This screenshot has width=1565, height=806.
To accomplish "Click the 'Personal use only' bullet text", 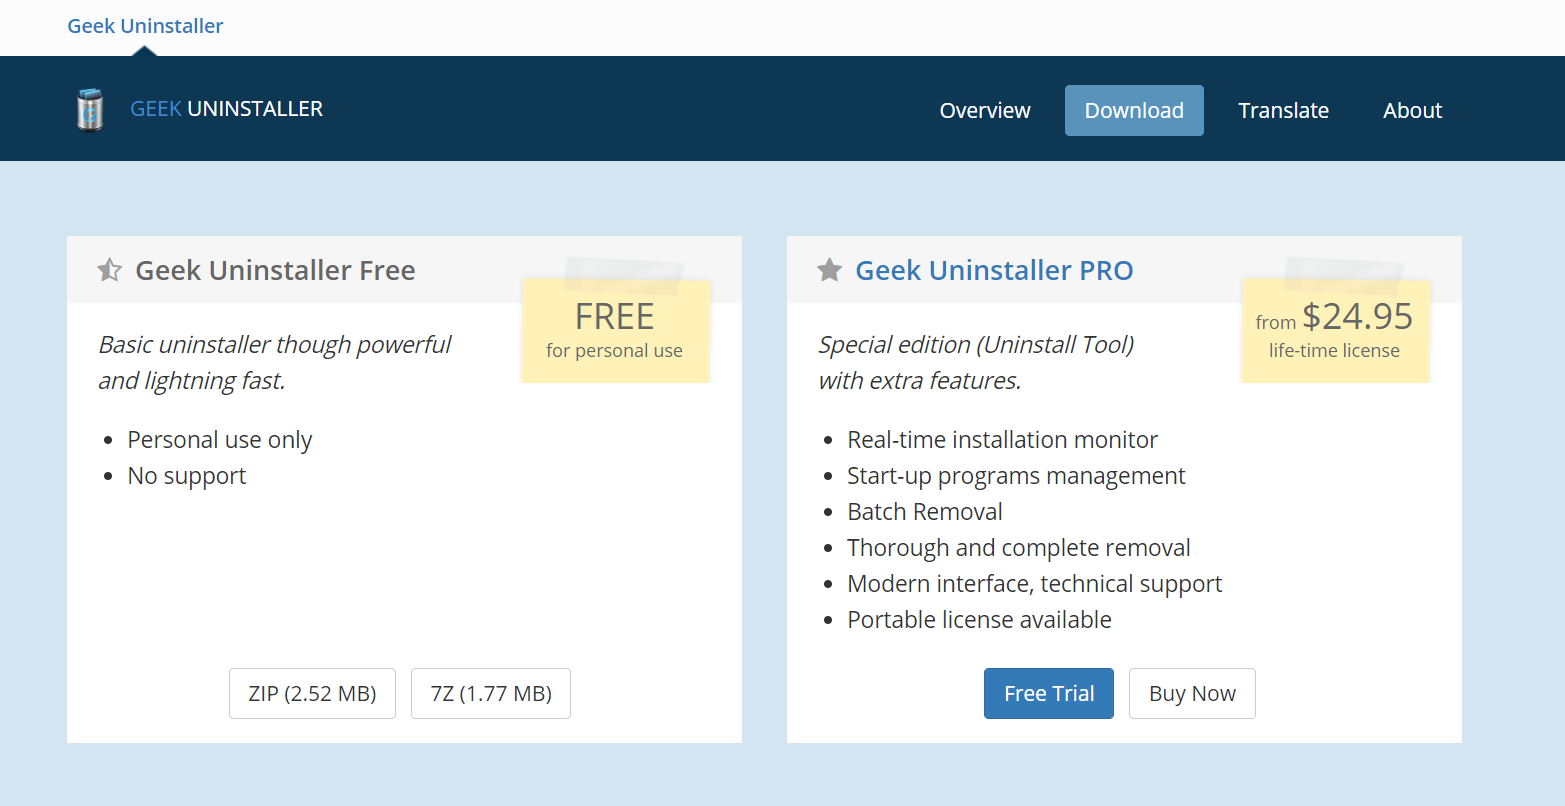I will pos(220,440).
